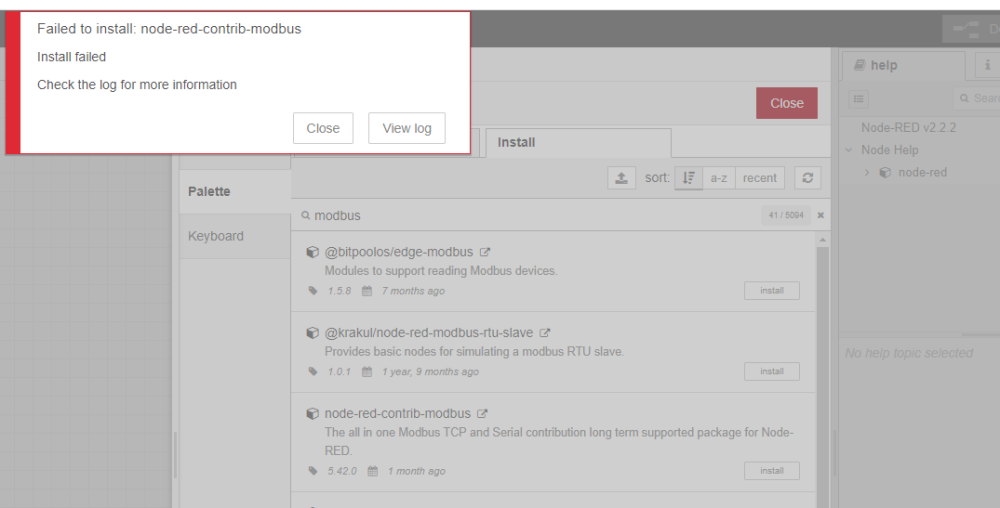Click the upload module file icon
The height and width of the screenshot is (508, 1000).
tap(621, 178)
